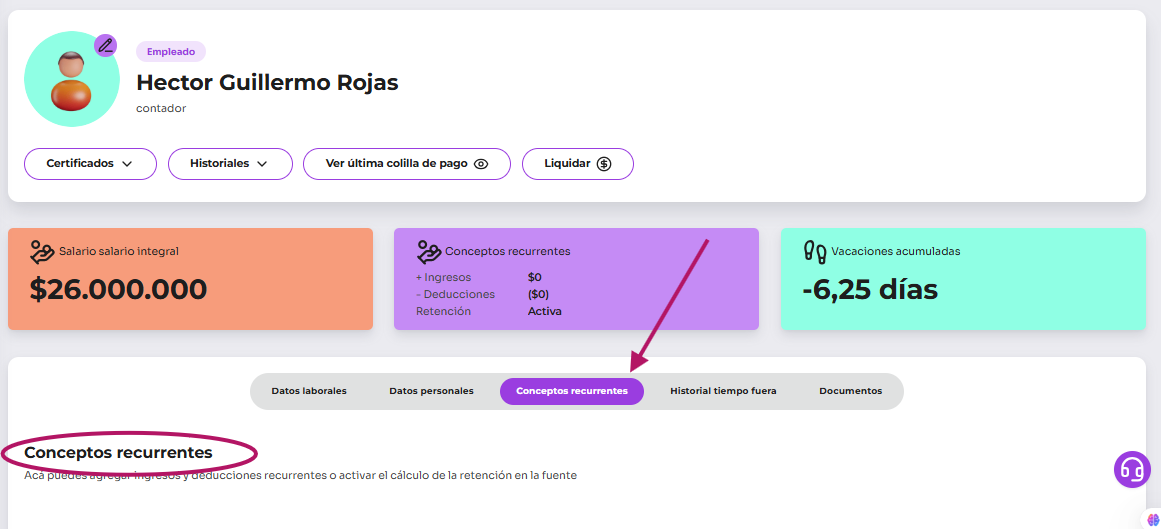This screenshot has width=1161, height=529.
Task: Click the Empleado role badge
Action: point(171,52)
